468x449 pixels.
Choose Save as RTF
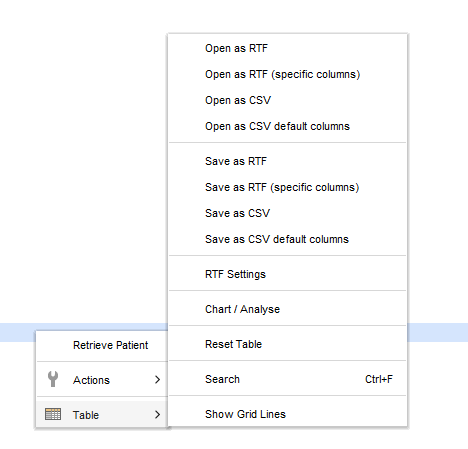(x=287, y=161)
